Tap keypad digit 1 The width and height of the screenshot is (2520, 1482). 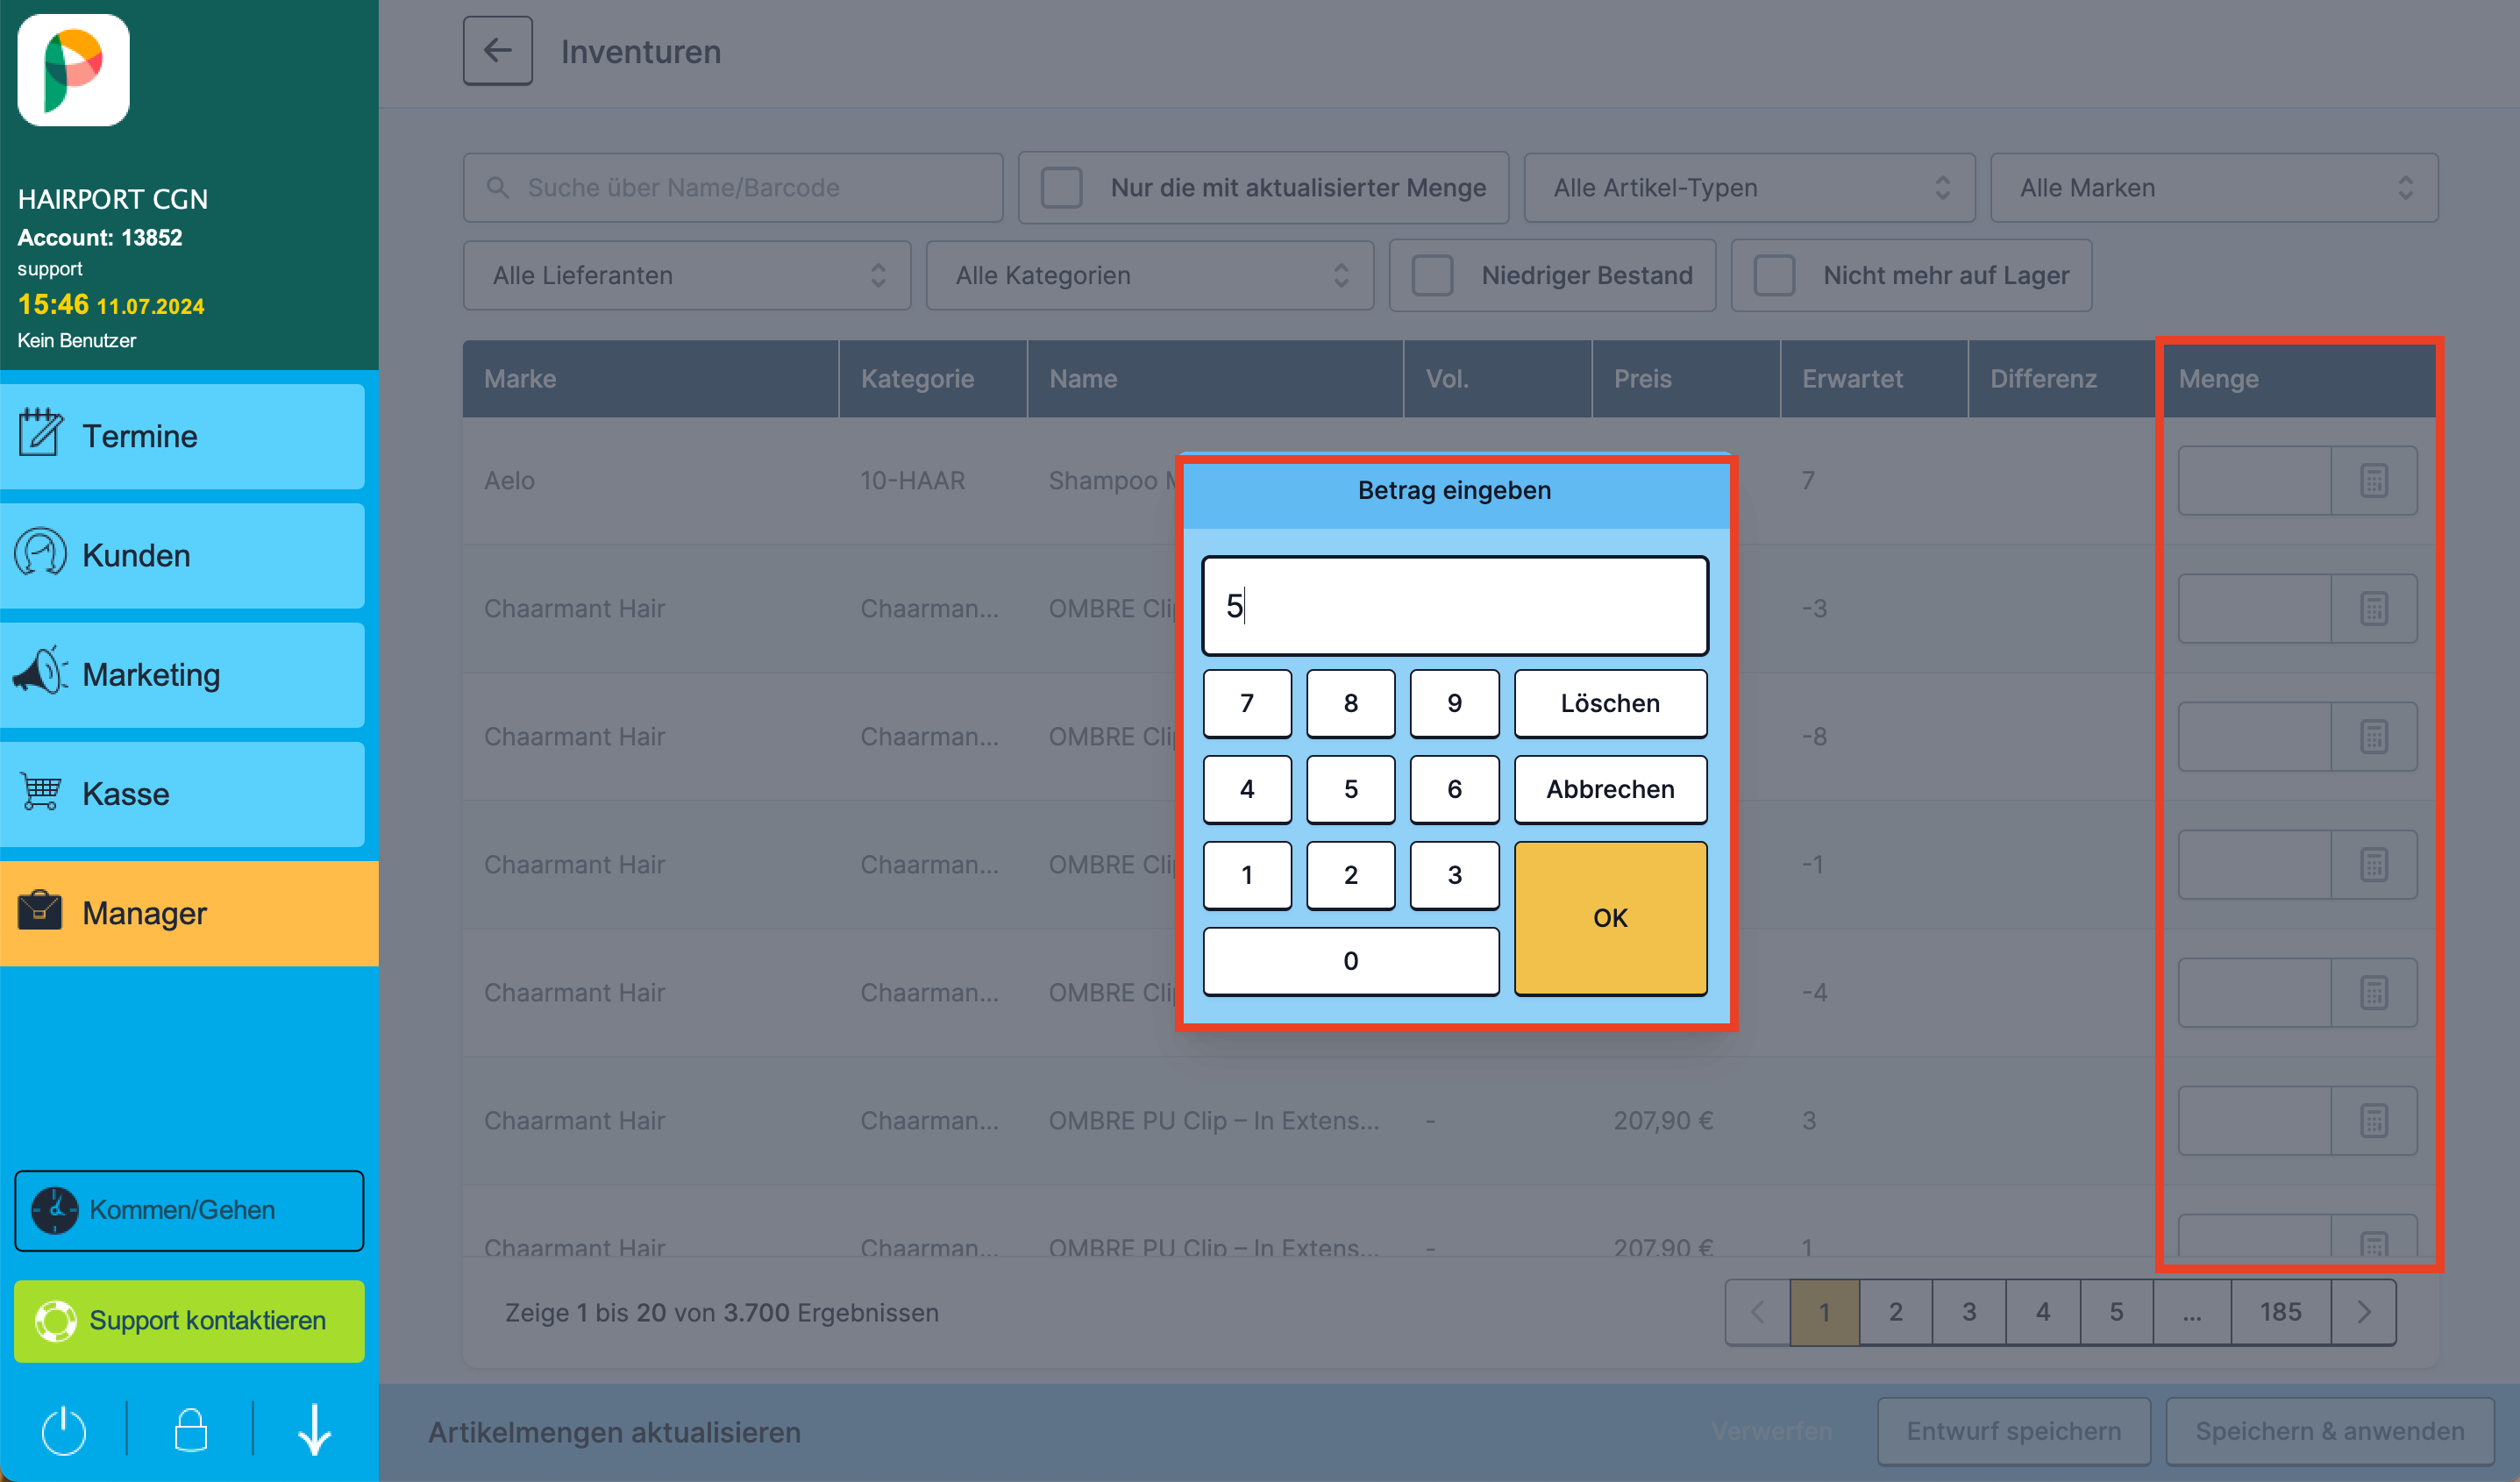coord(1247,875)
